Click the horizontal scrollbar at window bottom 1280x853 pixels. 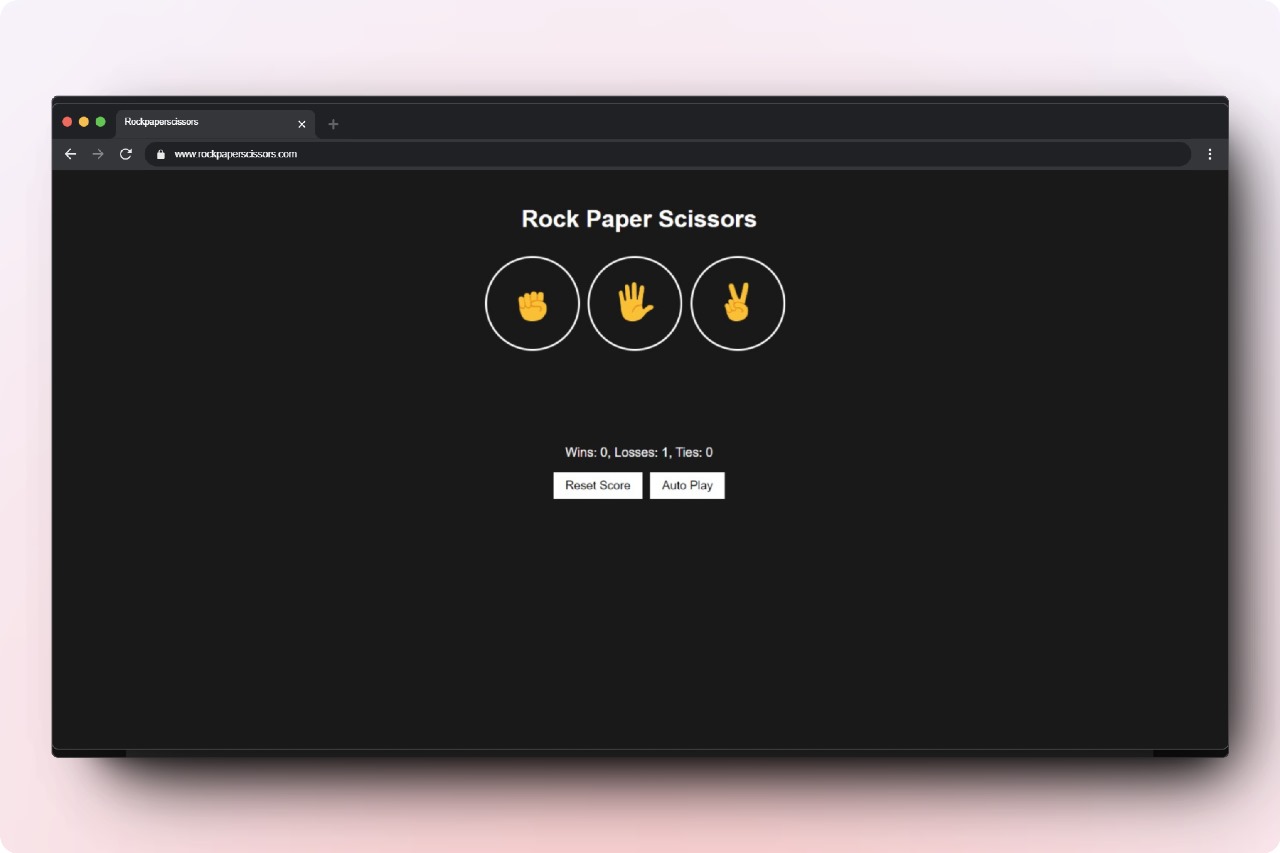tap(639, 753)
